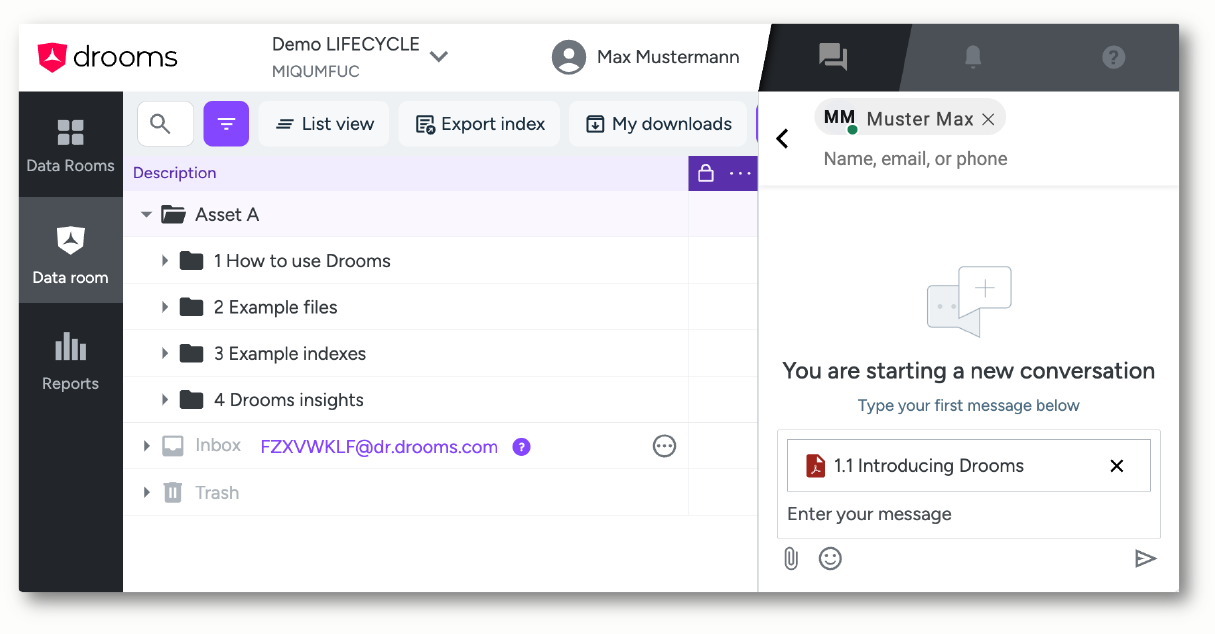Select the Trash label
1215x634 pixels.
217,493
